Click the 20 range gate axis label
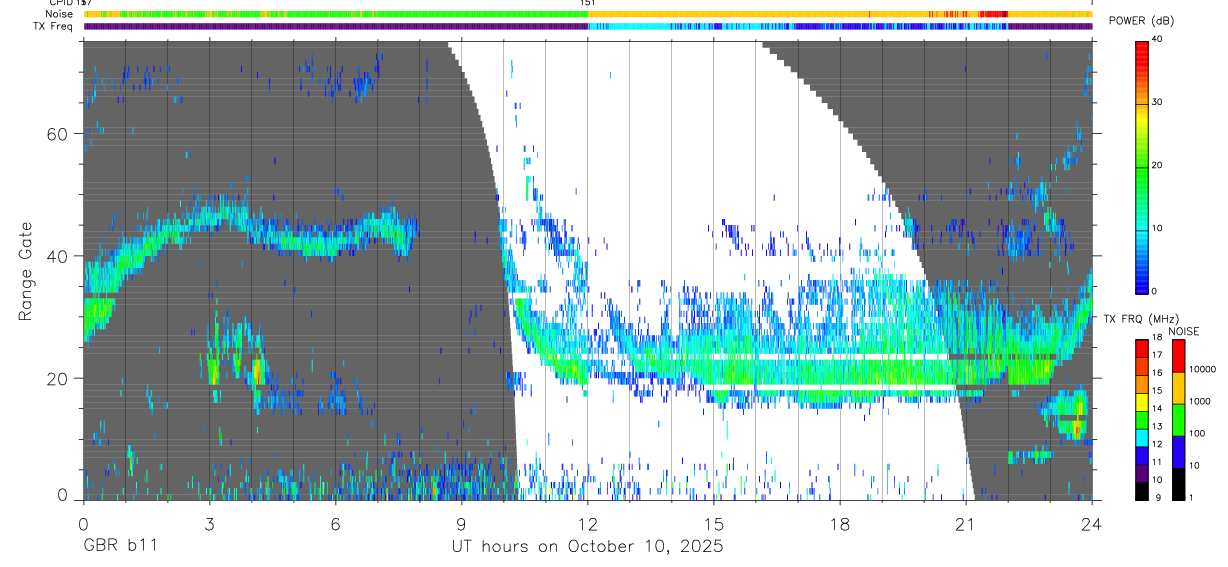 pos(59,379)
